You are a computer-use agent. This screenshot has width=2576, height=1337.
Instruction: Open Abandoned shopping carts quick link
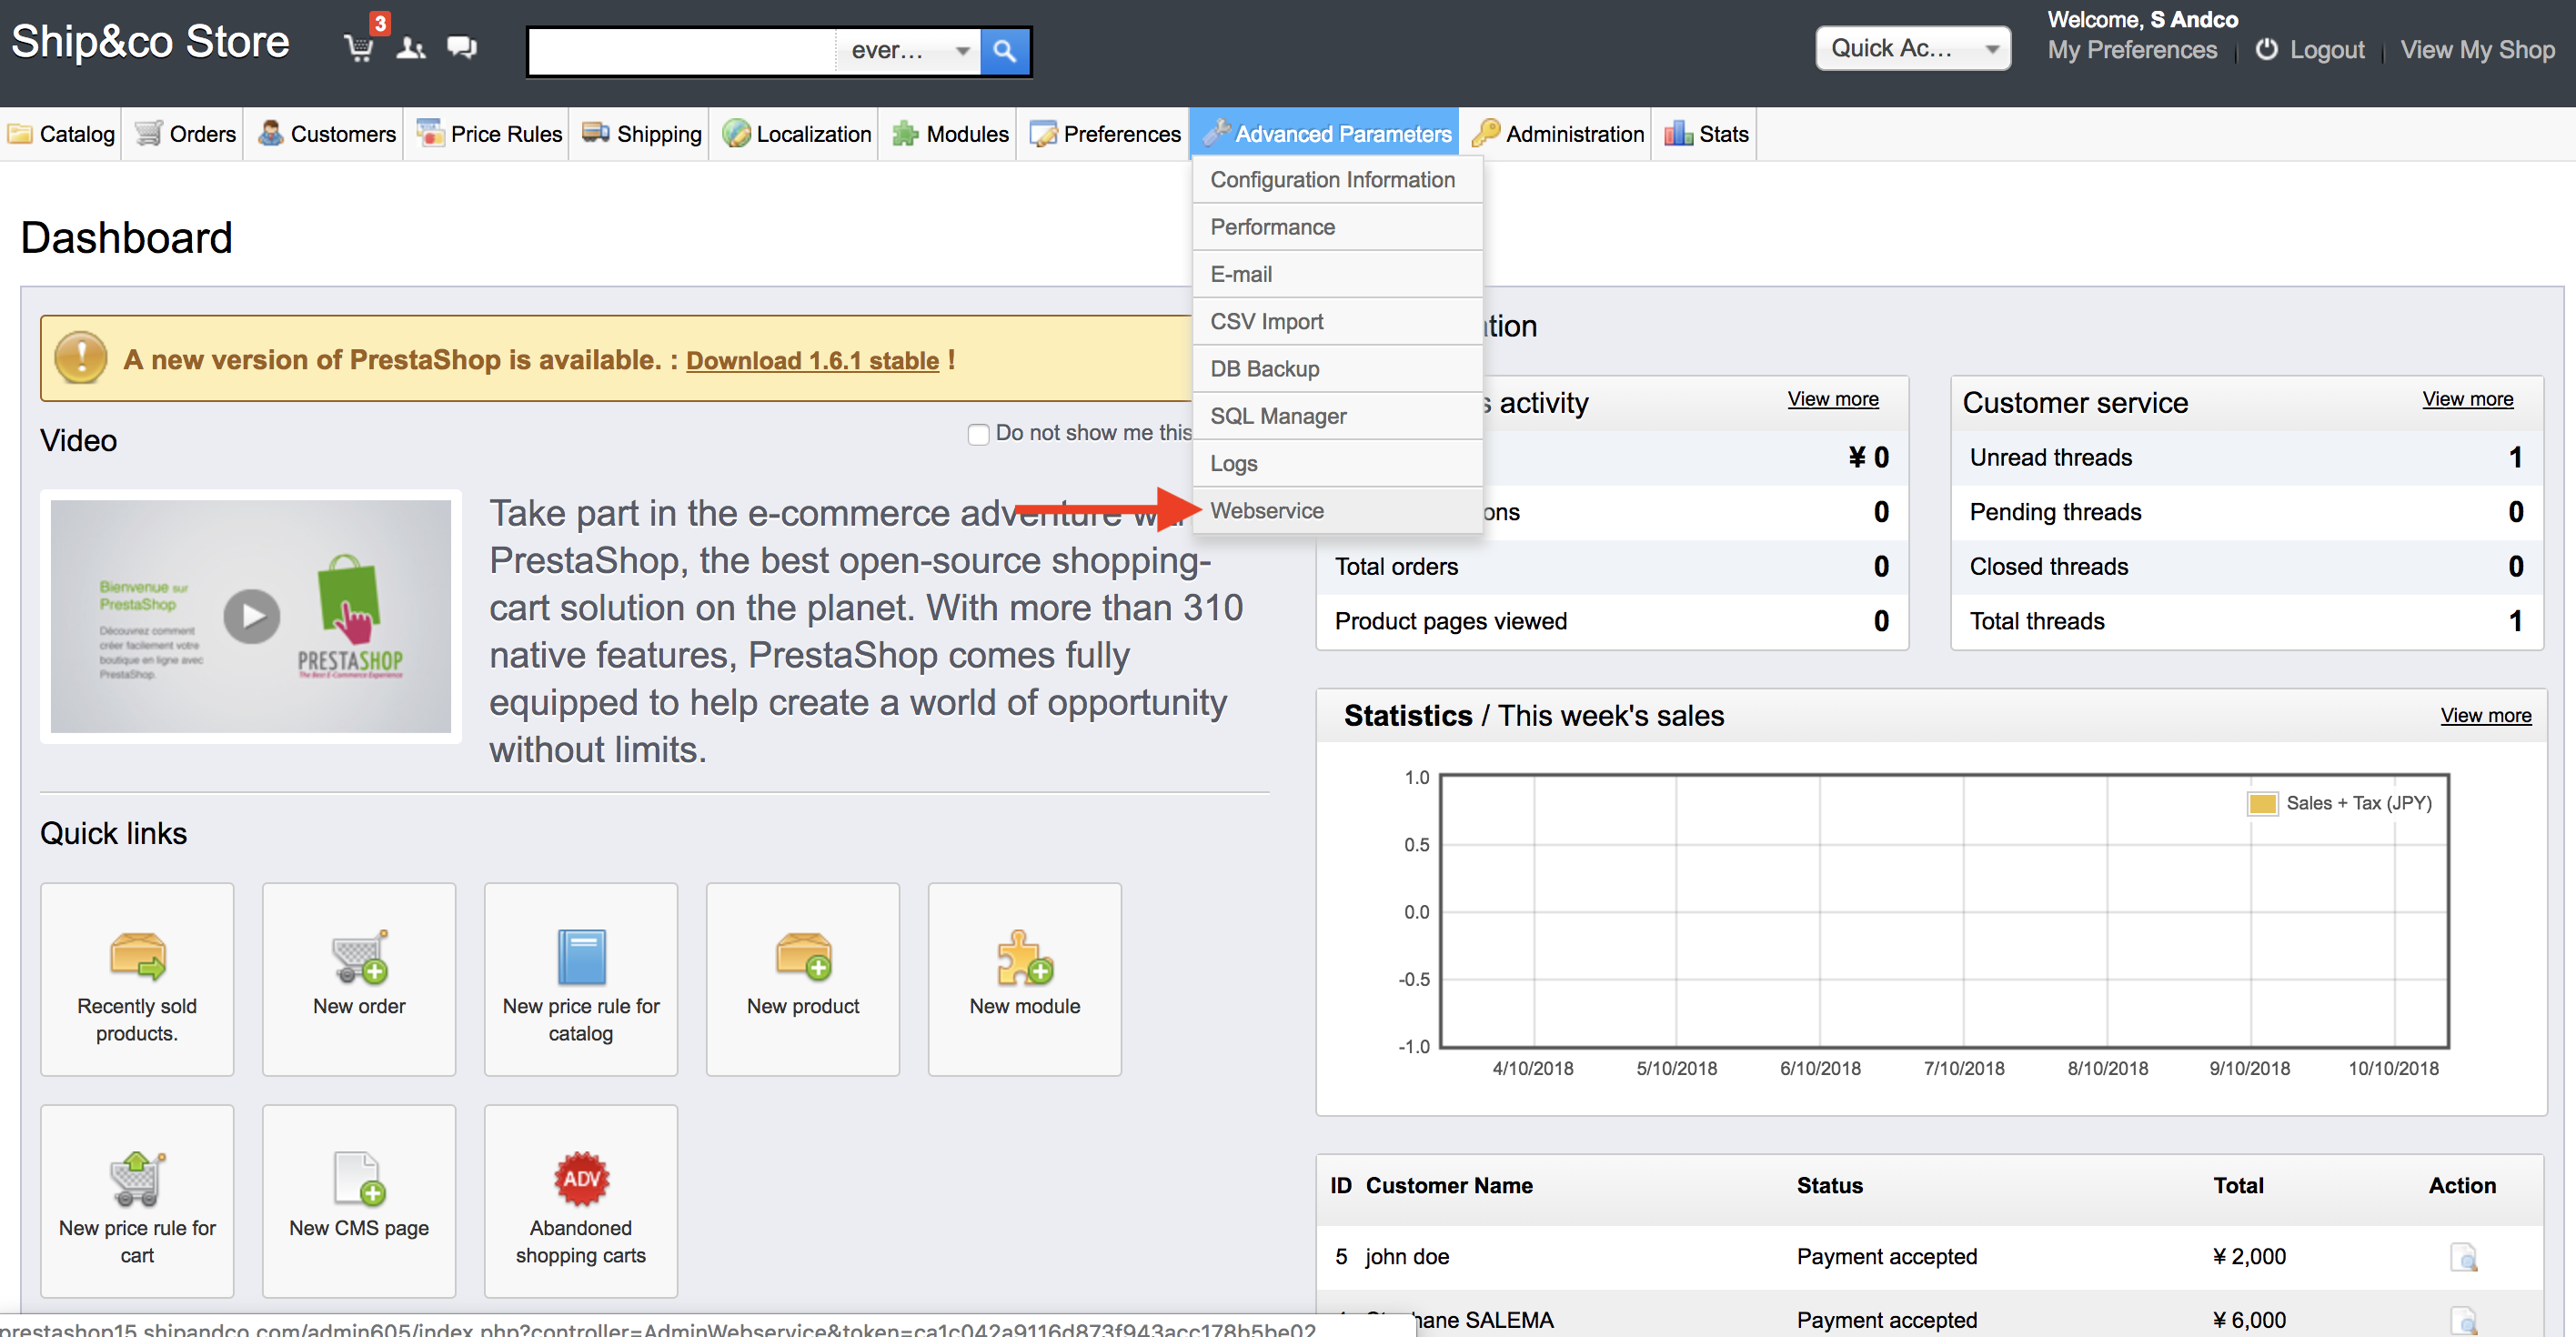tap(581, 1201)
